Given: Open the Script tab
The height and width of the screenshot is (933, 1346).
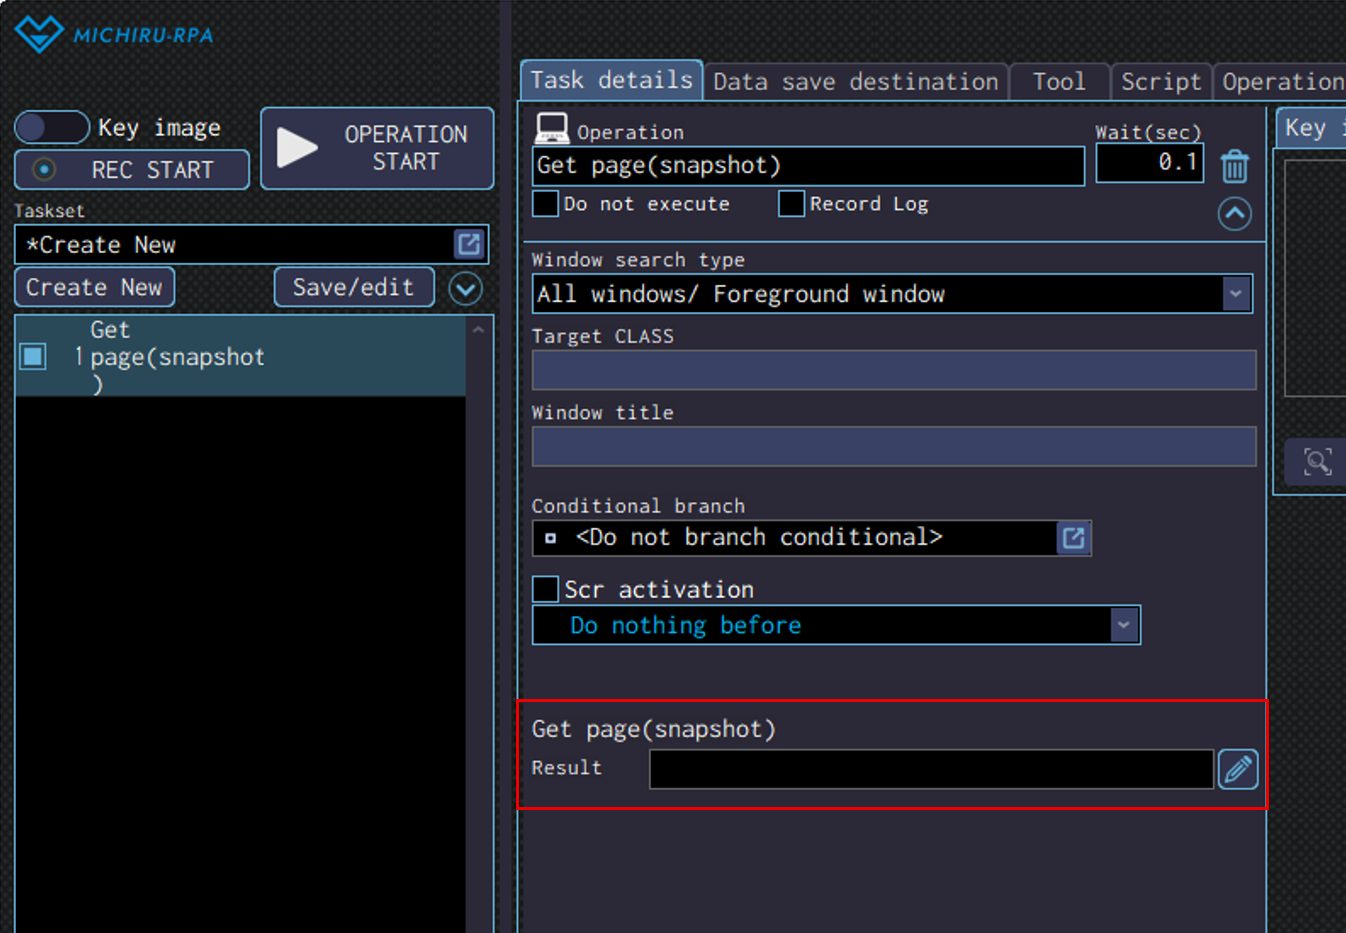Looking at the screenshot, I should click(x=1160, y=82).
